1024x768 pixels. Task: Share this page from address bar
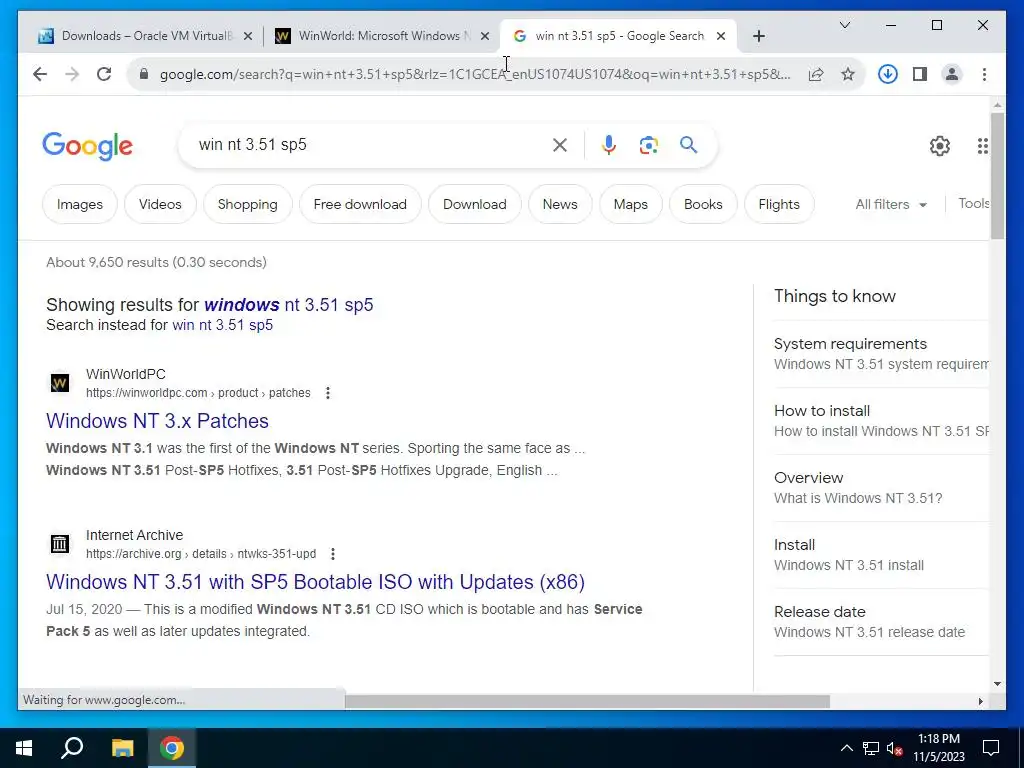816,74
